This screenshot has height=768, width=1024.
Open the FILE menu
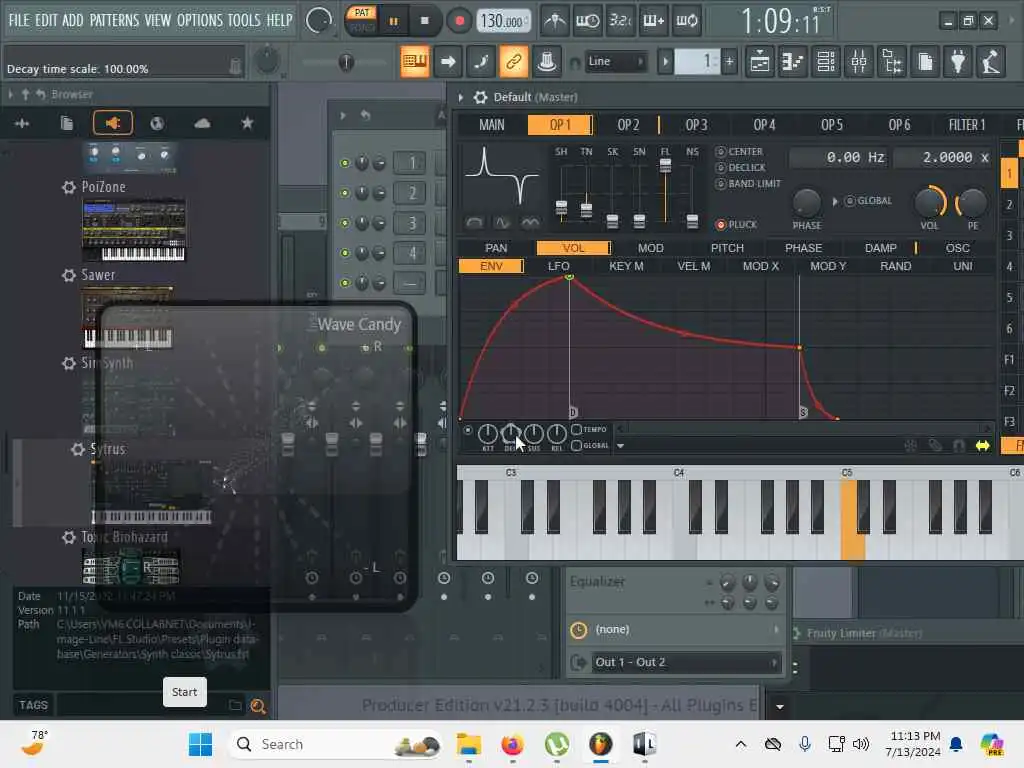(19, 20)
